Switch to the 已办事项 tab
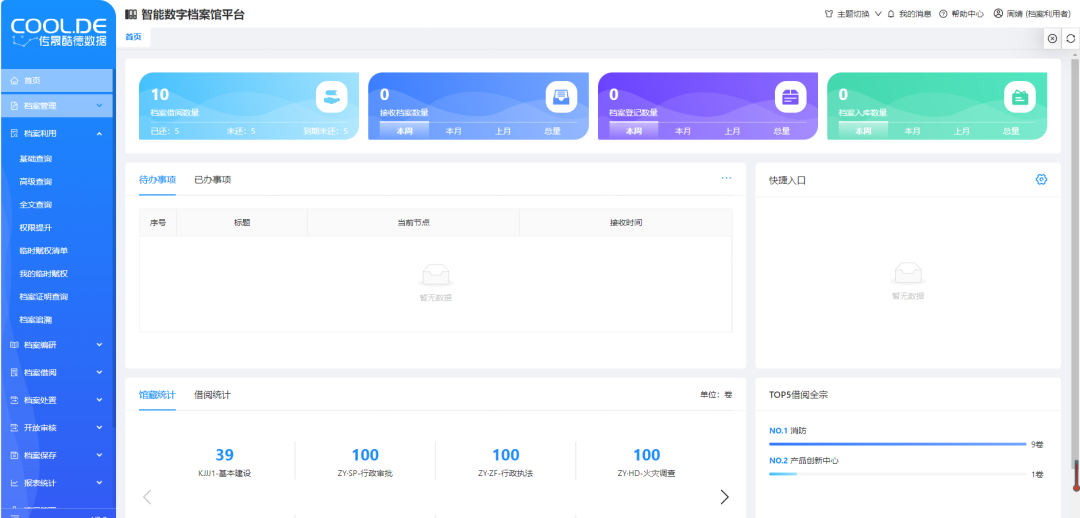The image size is (1080, 518). pos(212,180)
